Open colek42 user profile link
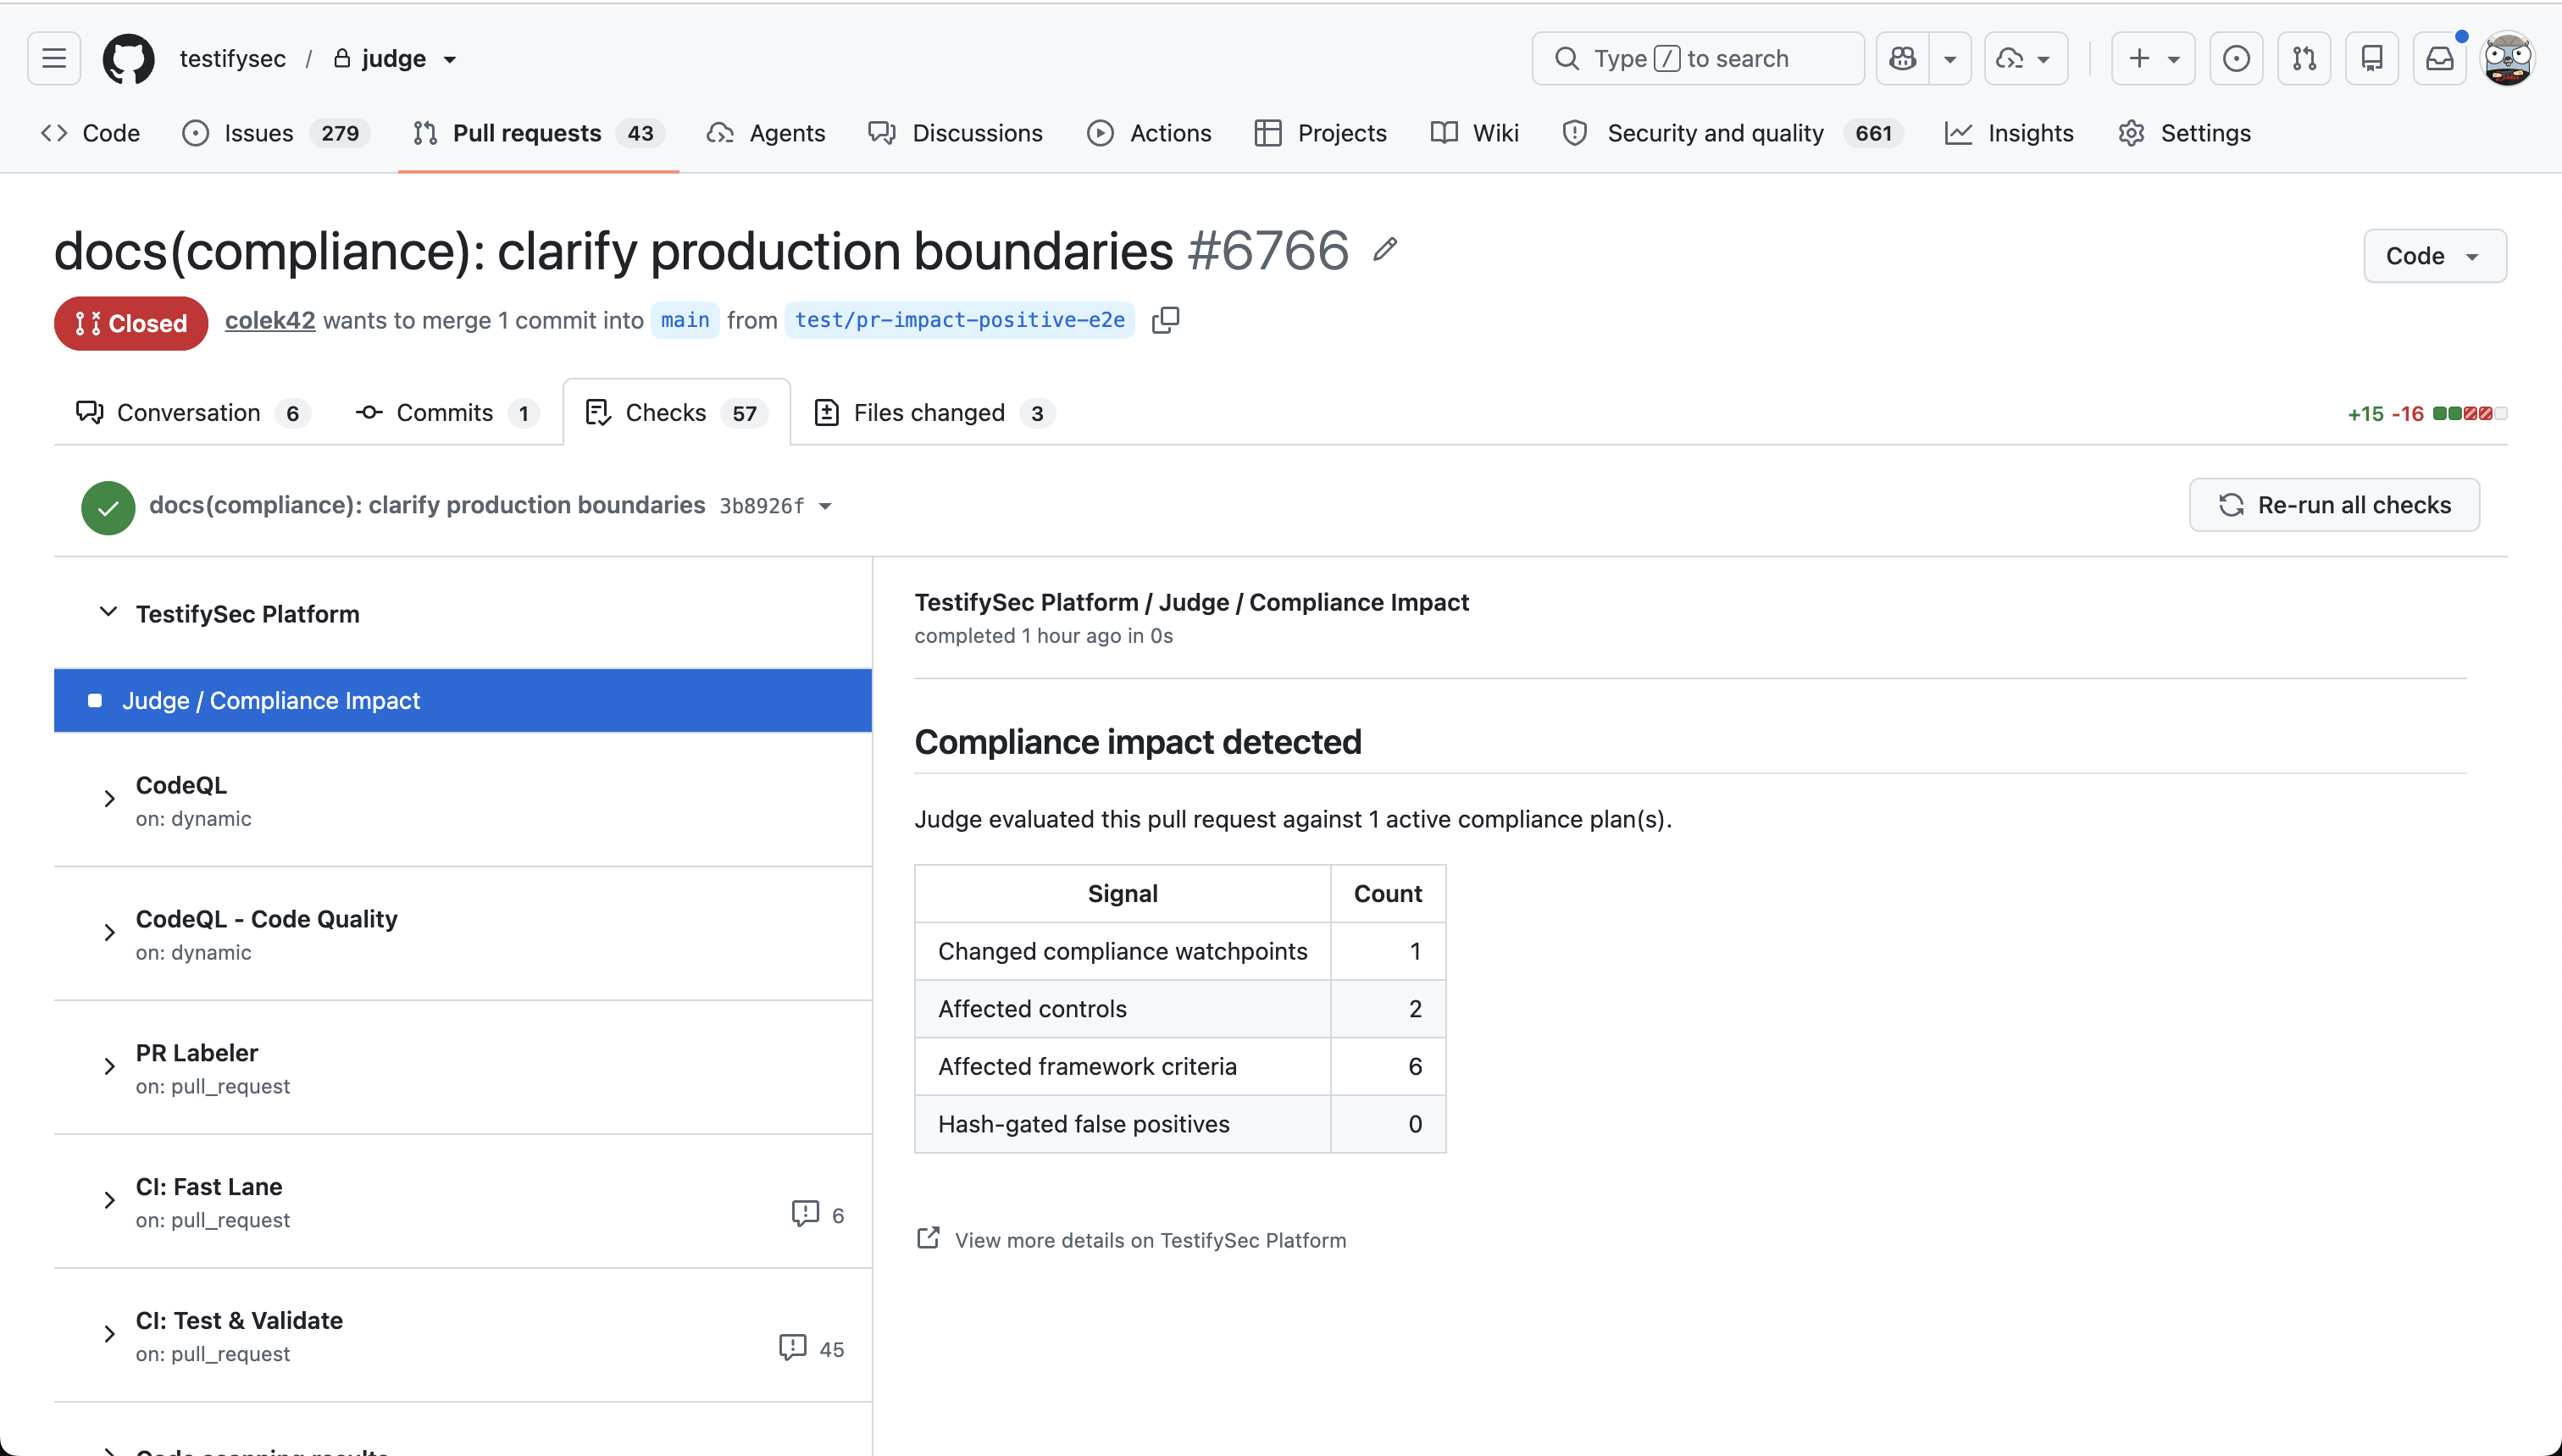The width and height of the screenshot is (2562, 1456). [x=270, y=320]
